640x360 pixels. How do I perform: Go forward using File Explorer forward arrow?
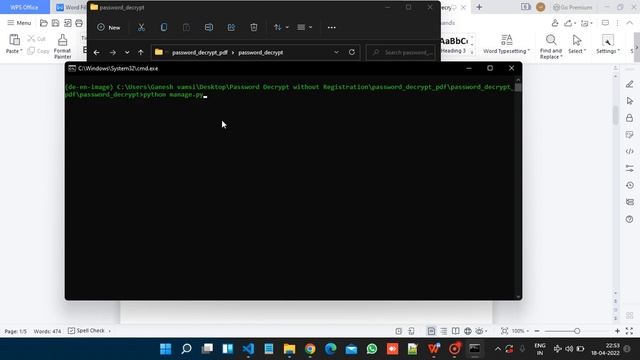click(113, 52)
